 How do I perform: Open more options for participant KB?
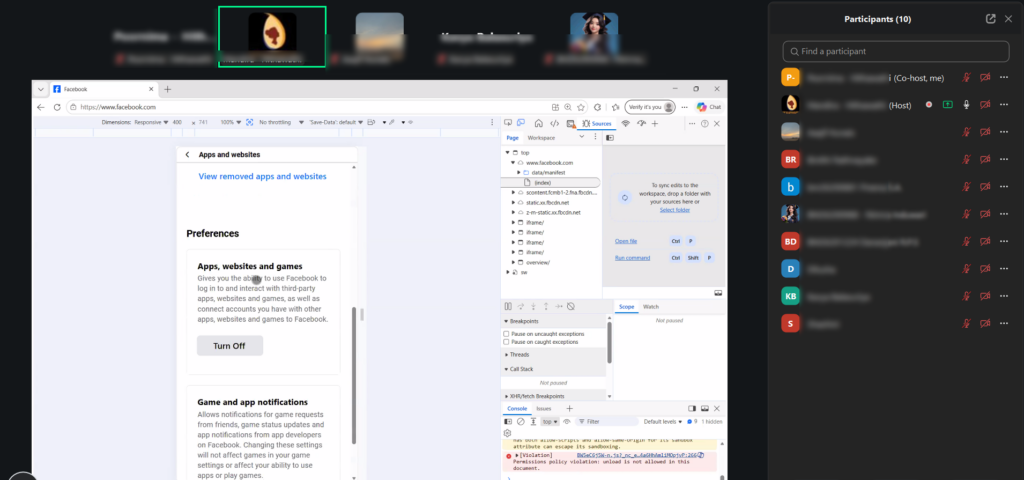(x=1004, y=296)
